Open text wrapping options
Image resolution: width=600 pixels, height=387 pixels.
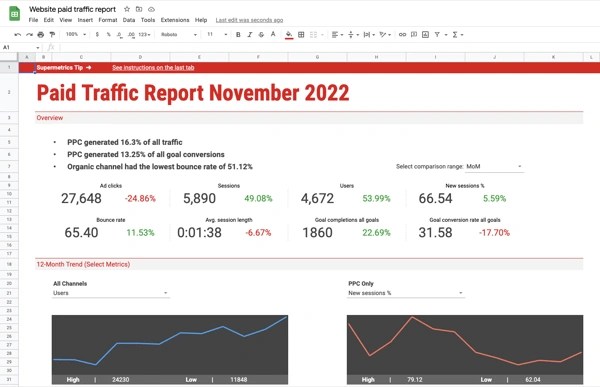click(369, 34)
